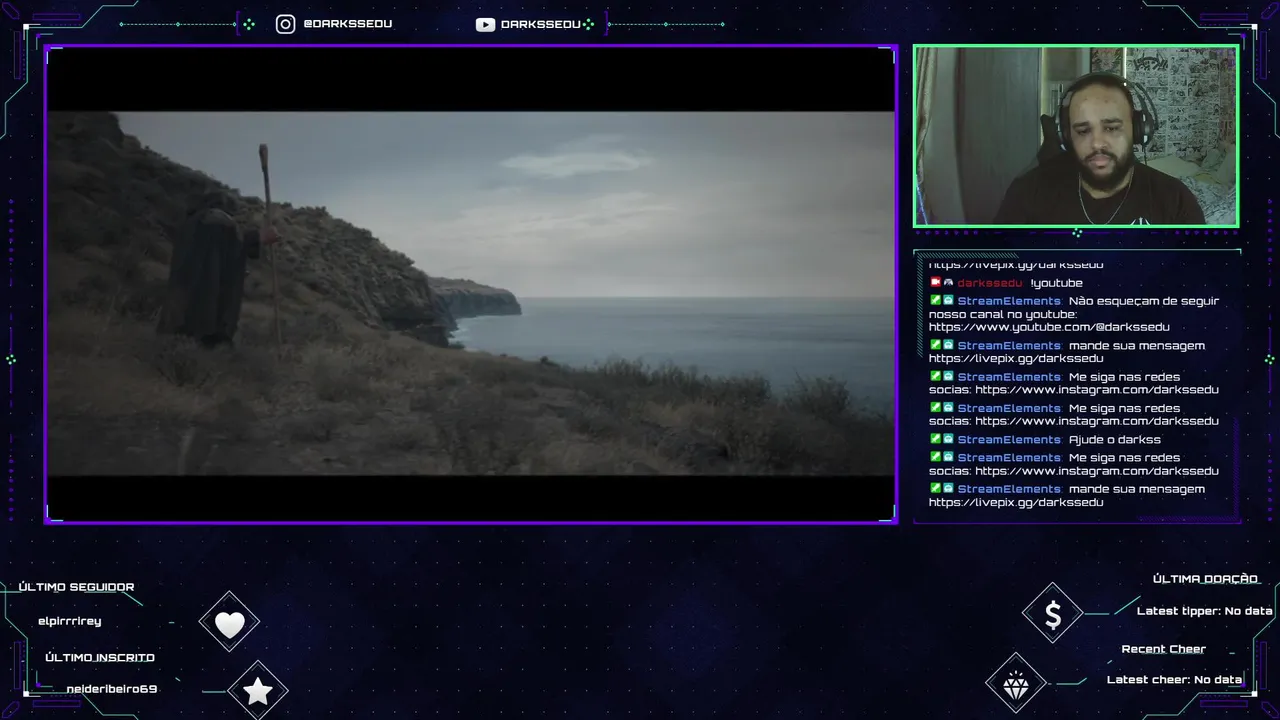Click the Latest tipper: No data text
Screen dimensions: 1280x720
tap(1205, 611)
